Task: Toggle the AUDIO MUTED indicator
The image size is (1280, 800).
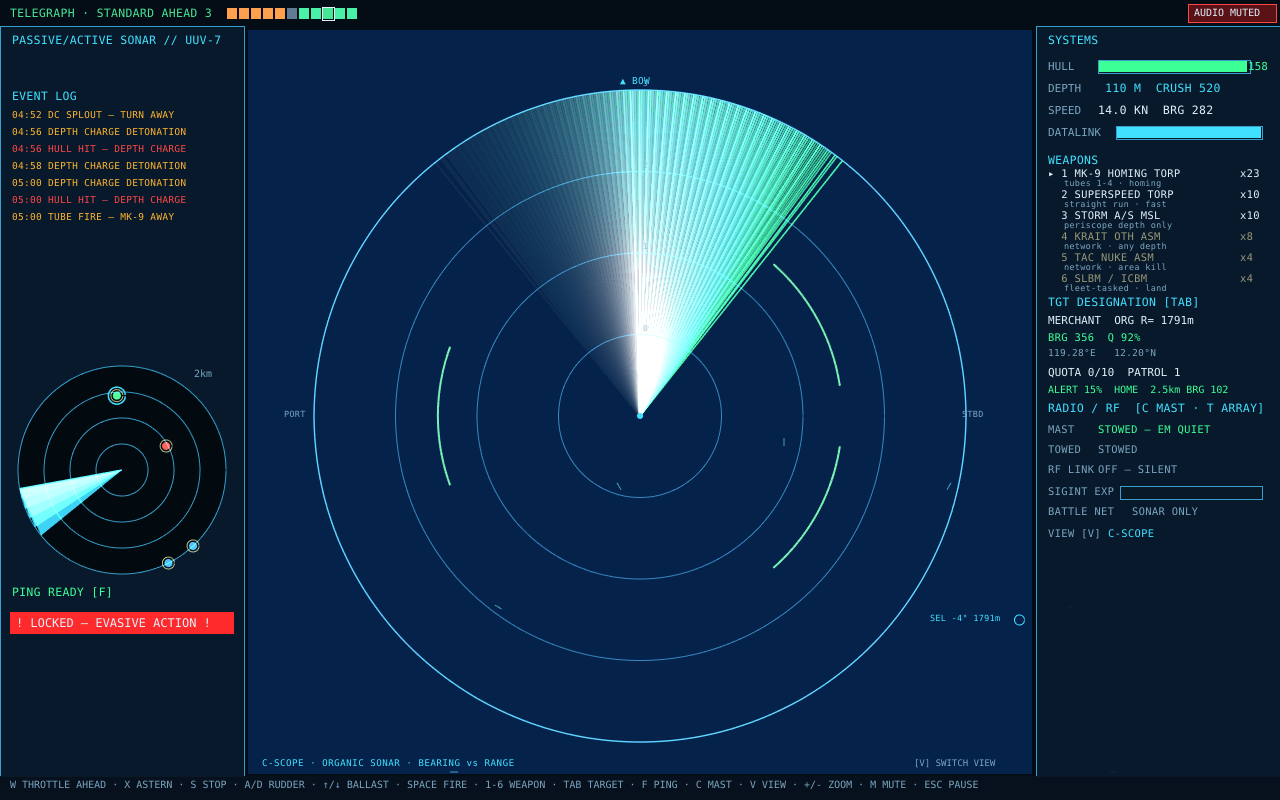Action: tap(1232, 13)
